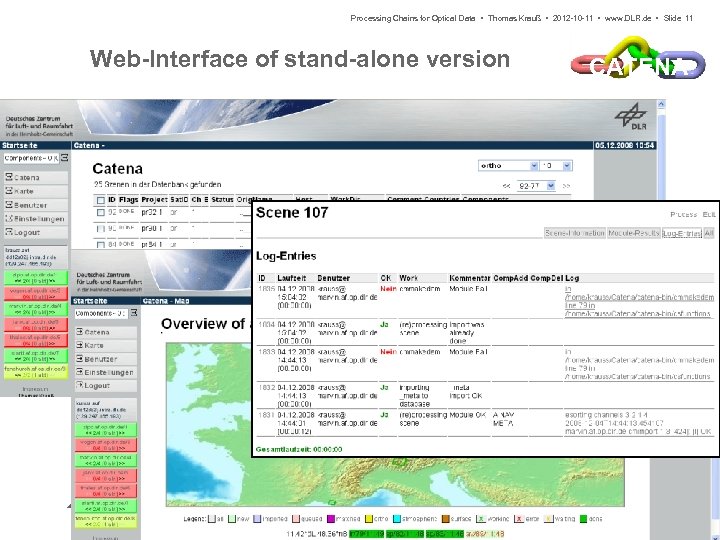The width and height of the screenshot is (720, 540).
Task: Click the 'surface' brown legend swatch
Action: tap(445, 519)
